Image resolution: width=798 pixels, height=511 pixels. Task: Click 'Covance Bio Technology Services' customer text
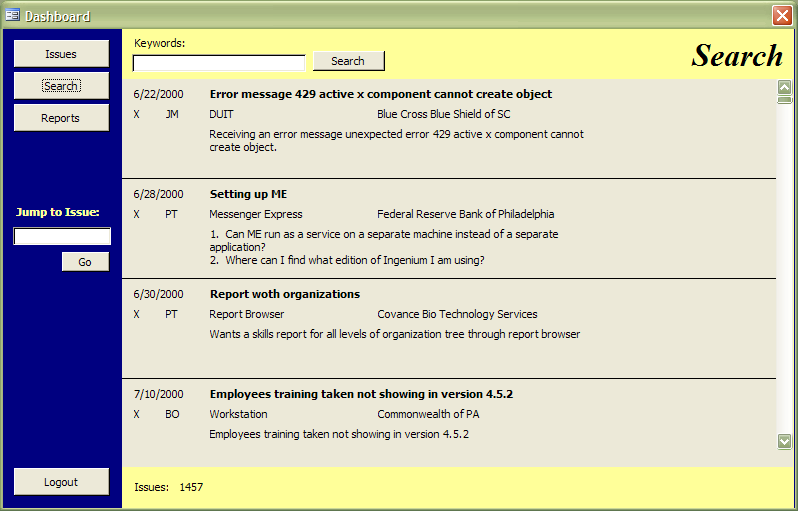tap(457, 314)
